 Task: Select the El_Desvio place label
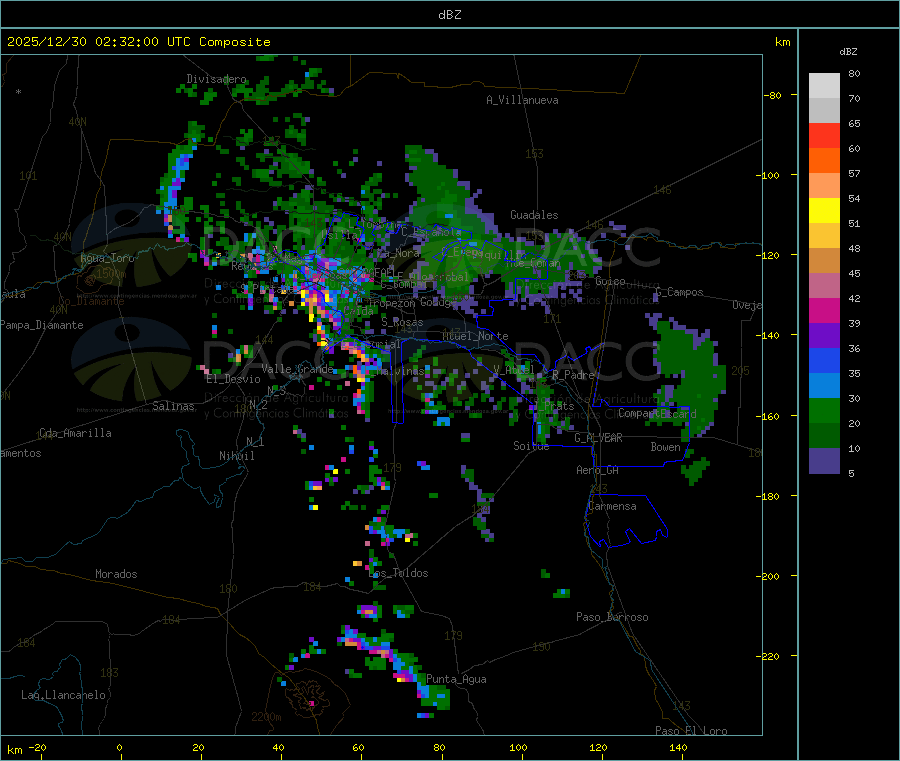tap(233, 379)
